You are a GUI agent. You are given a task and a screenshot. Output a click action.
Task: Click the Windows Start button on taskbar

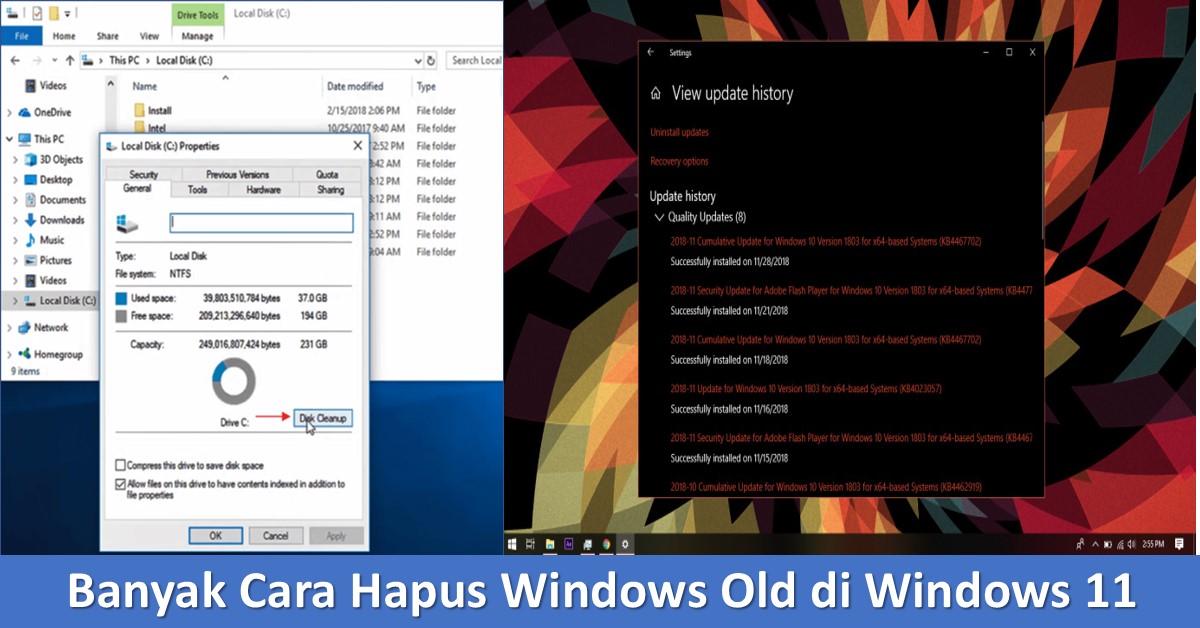(512, 544)
